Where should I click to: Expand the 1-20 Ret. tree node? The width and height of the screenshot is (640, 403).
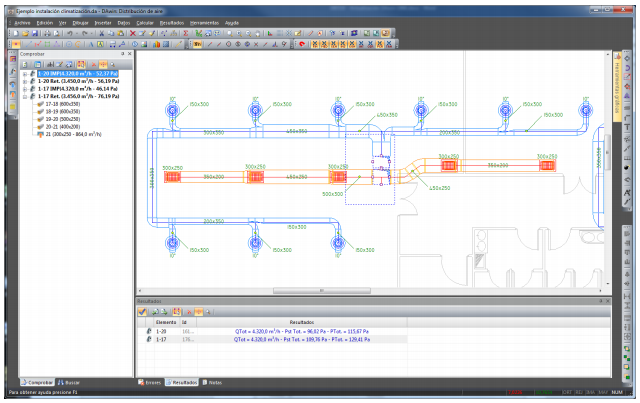25,81
